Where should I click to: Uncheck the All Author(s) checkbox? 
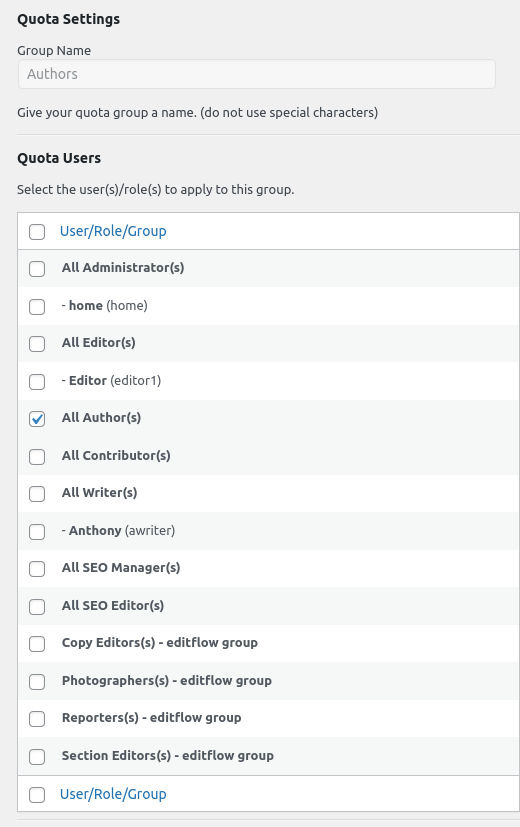[37, 419]
